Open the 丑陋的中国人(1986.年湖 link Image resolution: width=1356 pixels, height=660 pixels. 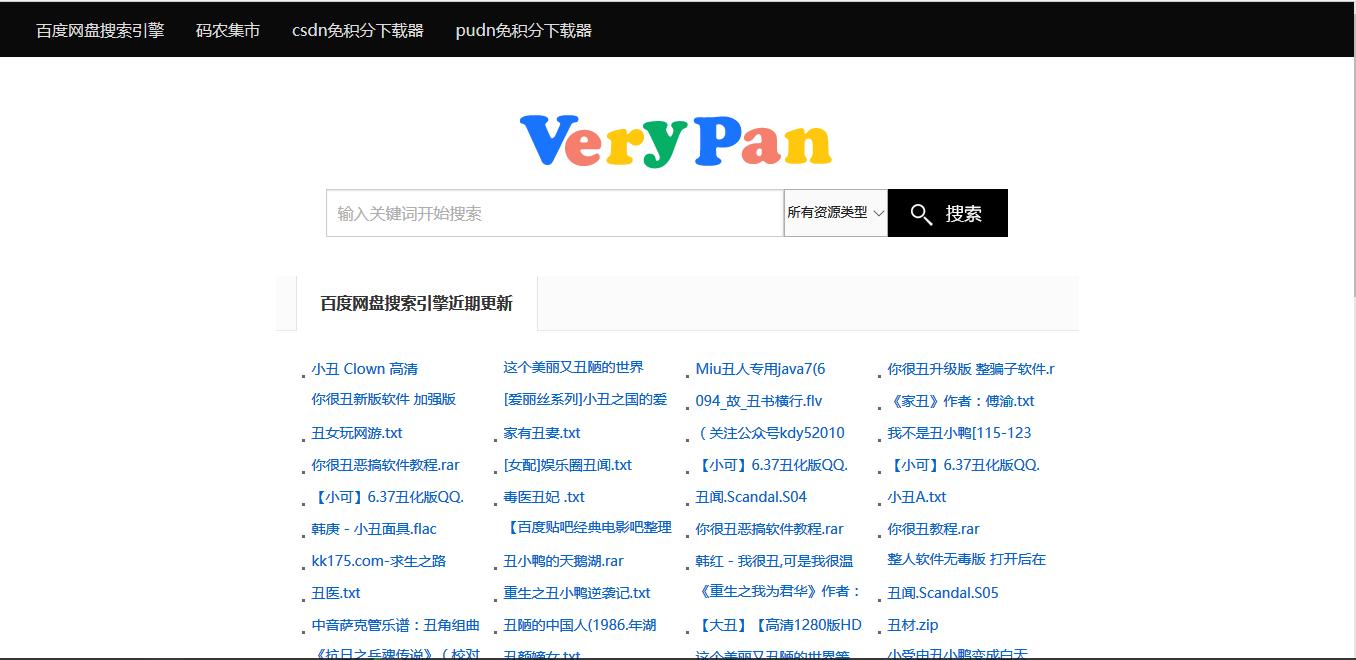coord(580,625)
